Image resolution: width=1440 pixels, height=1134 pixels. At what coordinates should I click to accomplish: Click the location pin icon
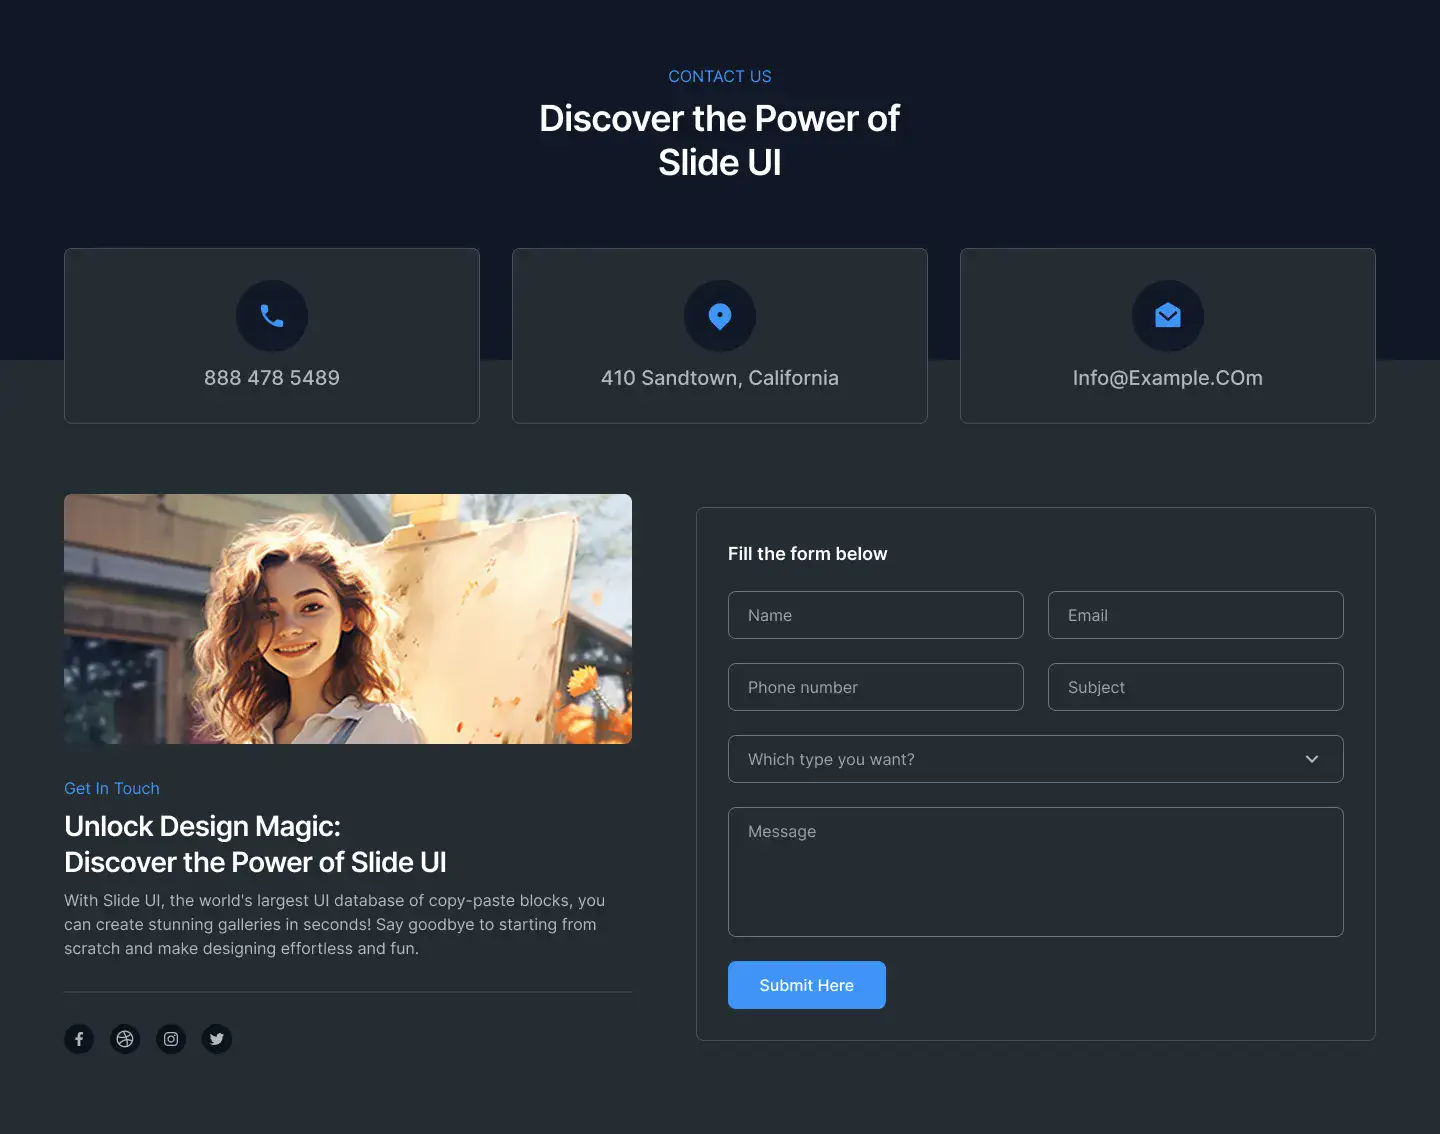tap(720, 316)
